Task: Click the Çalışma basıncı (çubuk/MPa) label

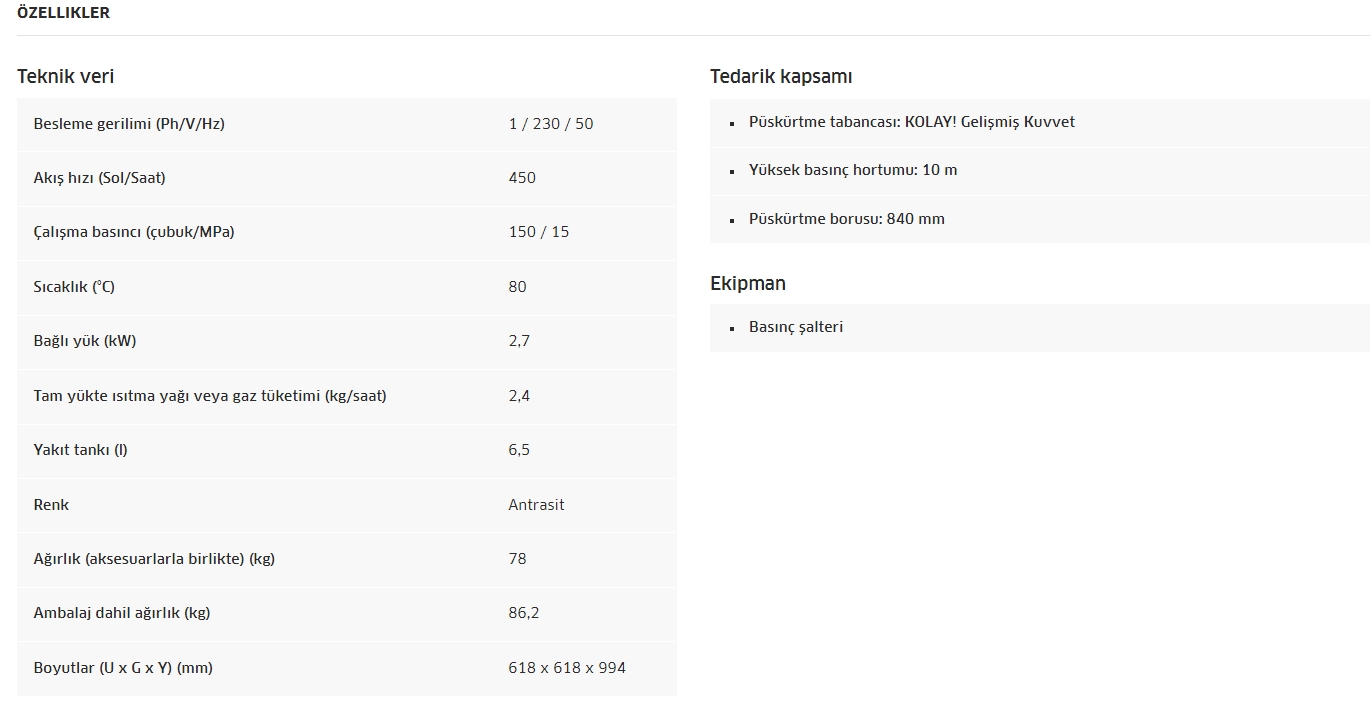Action: 134,232
